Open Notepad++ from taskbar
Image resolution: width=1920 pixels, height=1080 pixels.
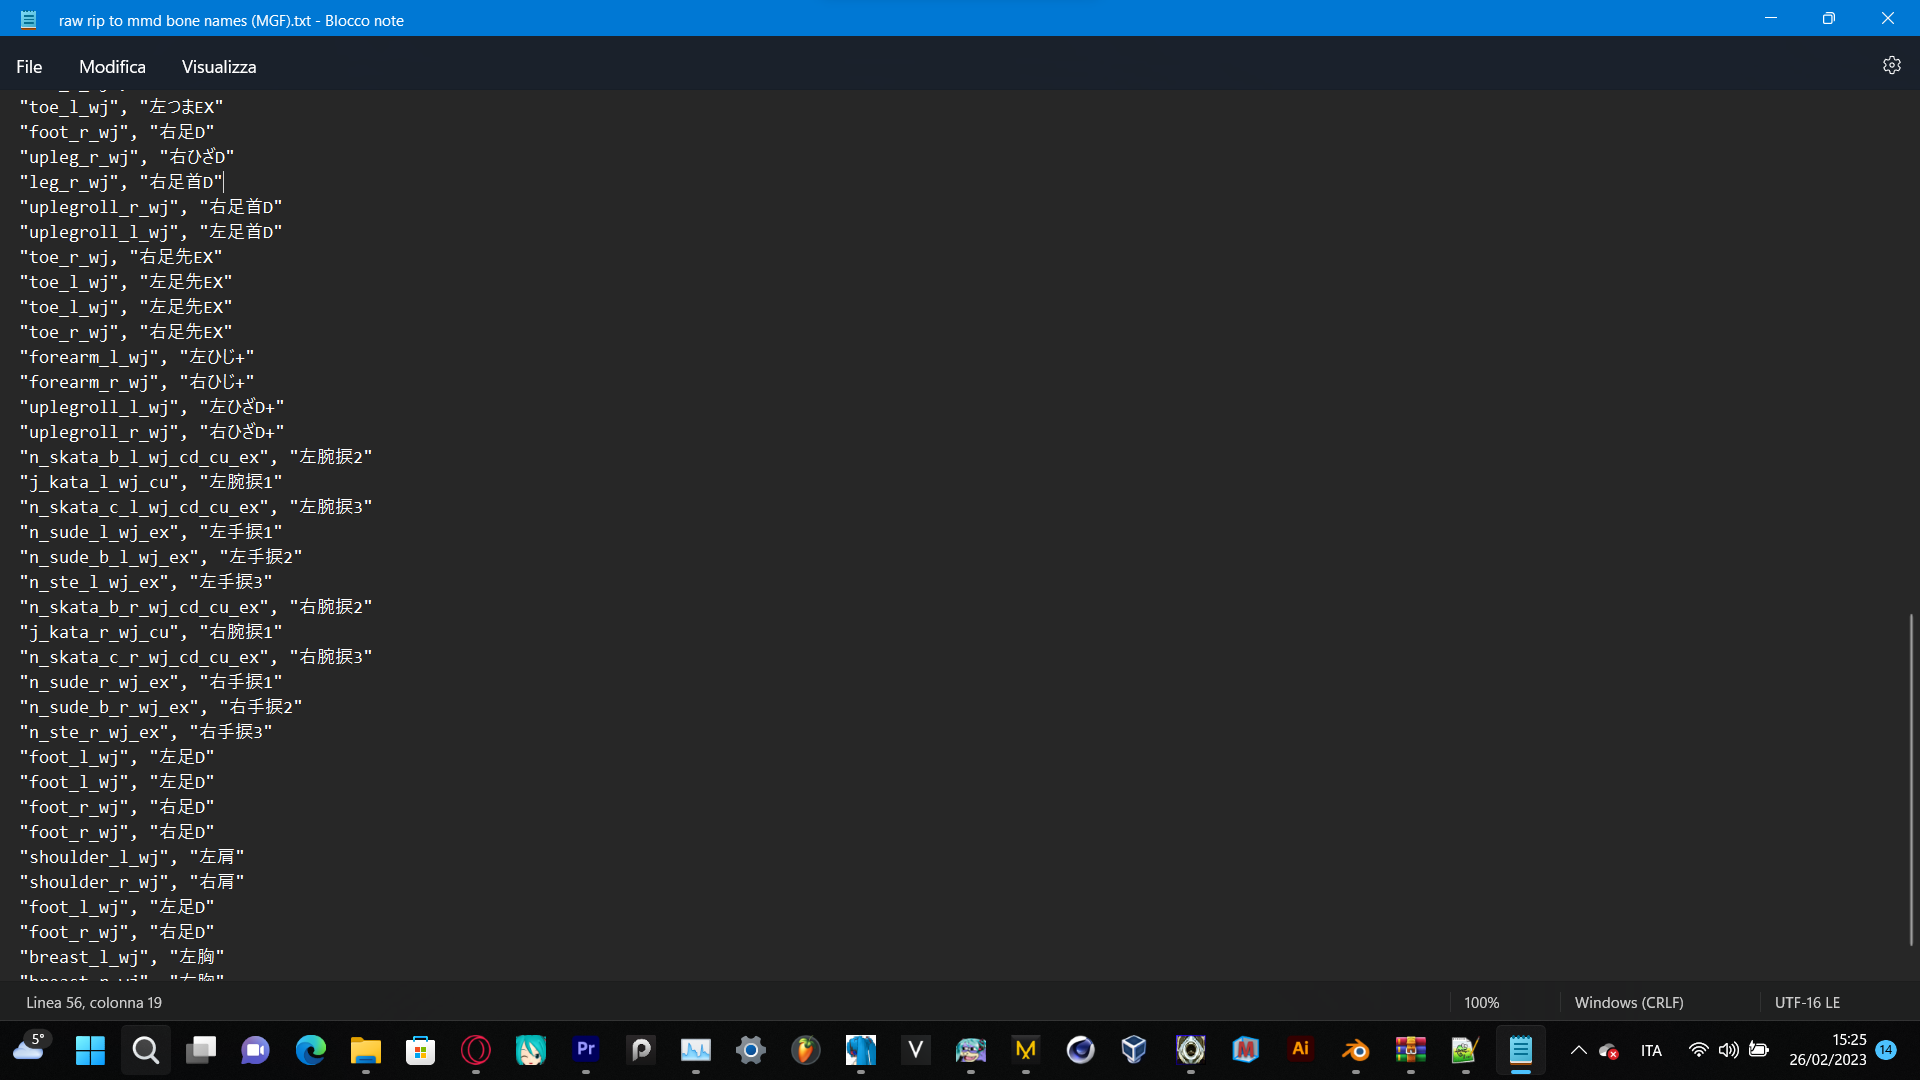tap(1466, 1050)
